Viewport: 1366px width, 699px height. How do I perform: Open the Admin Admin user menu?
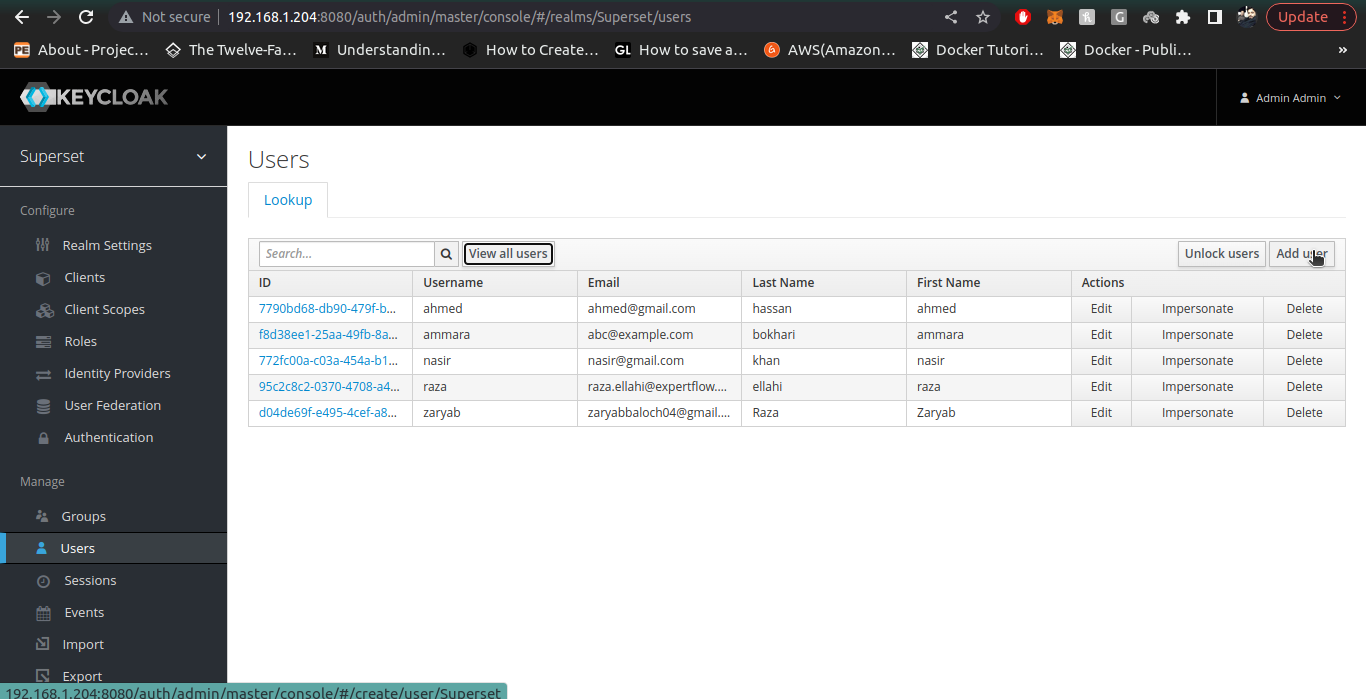[1290, 97]
